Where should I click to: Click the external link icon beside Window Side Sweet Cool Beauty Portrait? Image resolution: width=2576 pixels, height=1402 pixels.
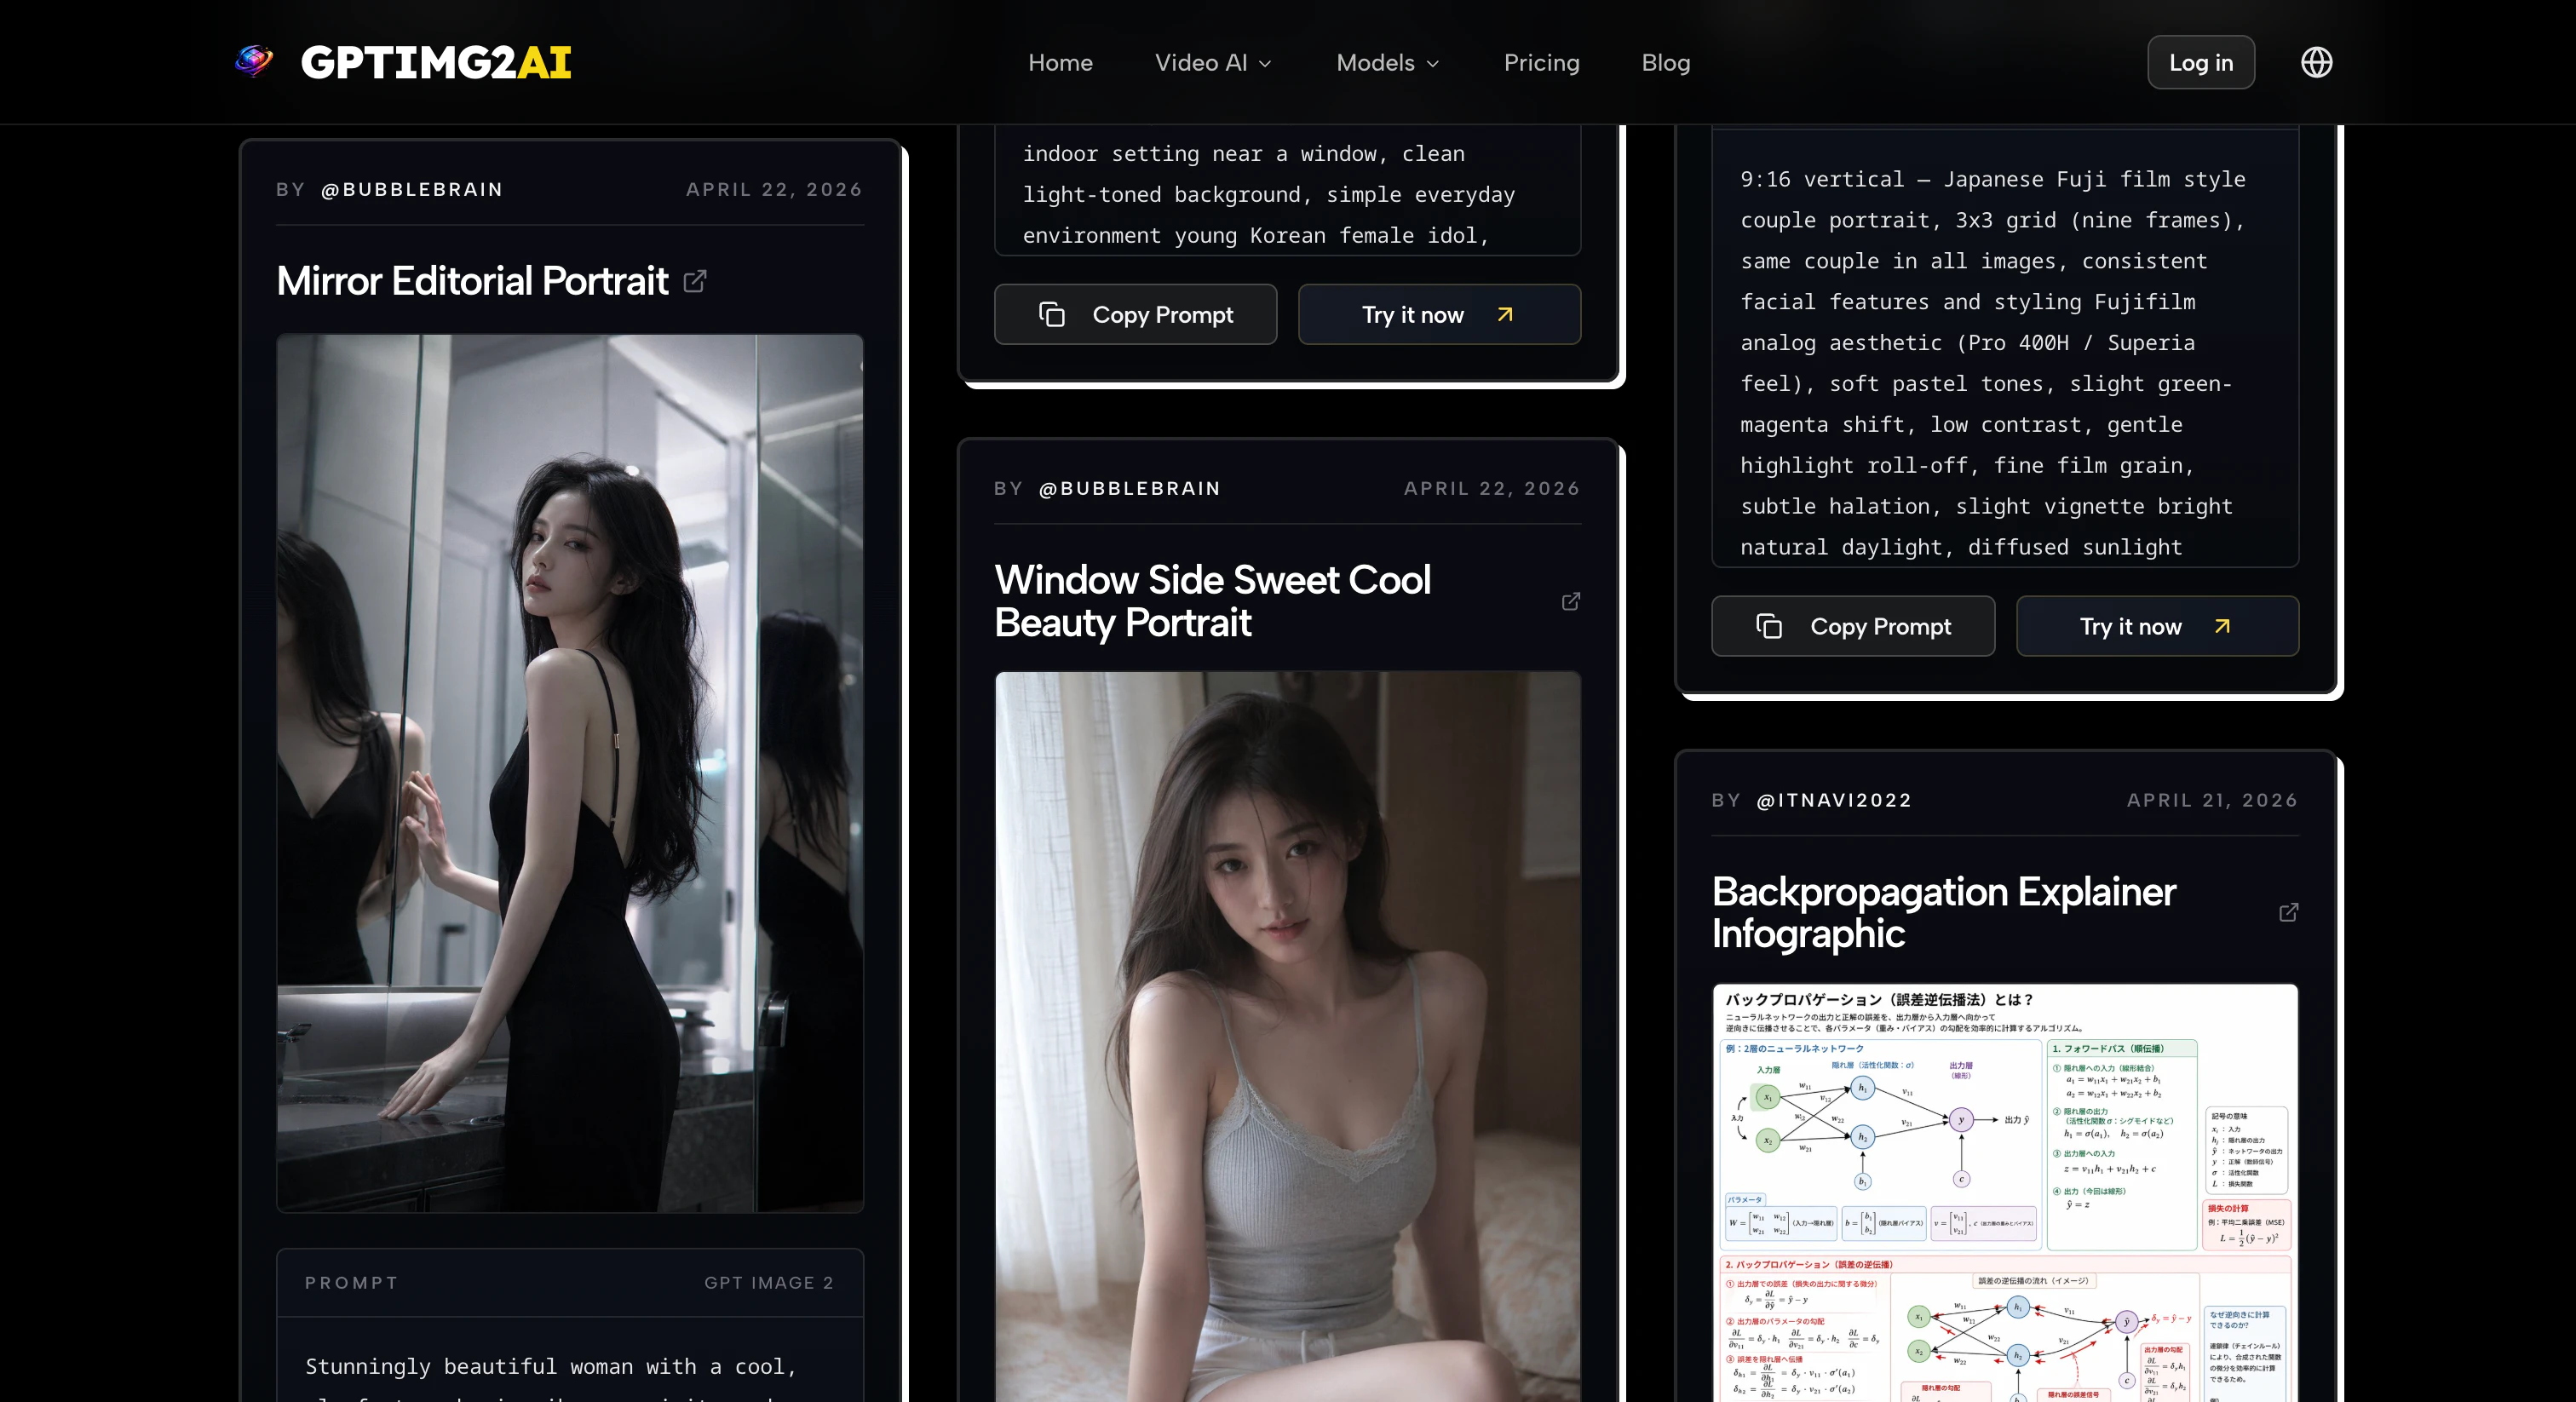(1569, 601)
